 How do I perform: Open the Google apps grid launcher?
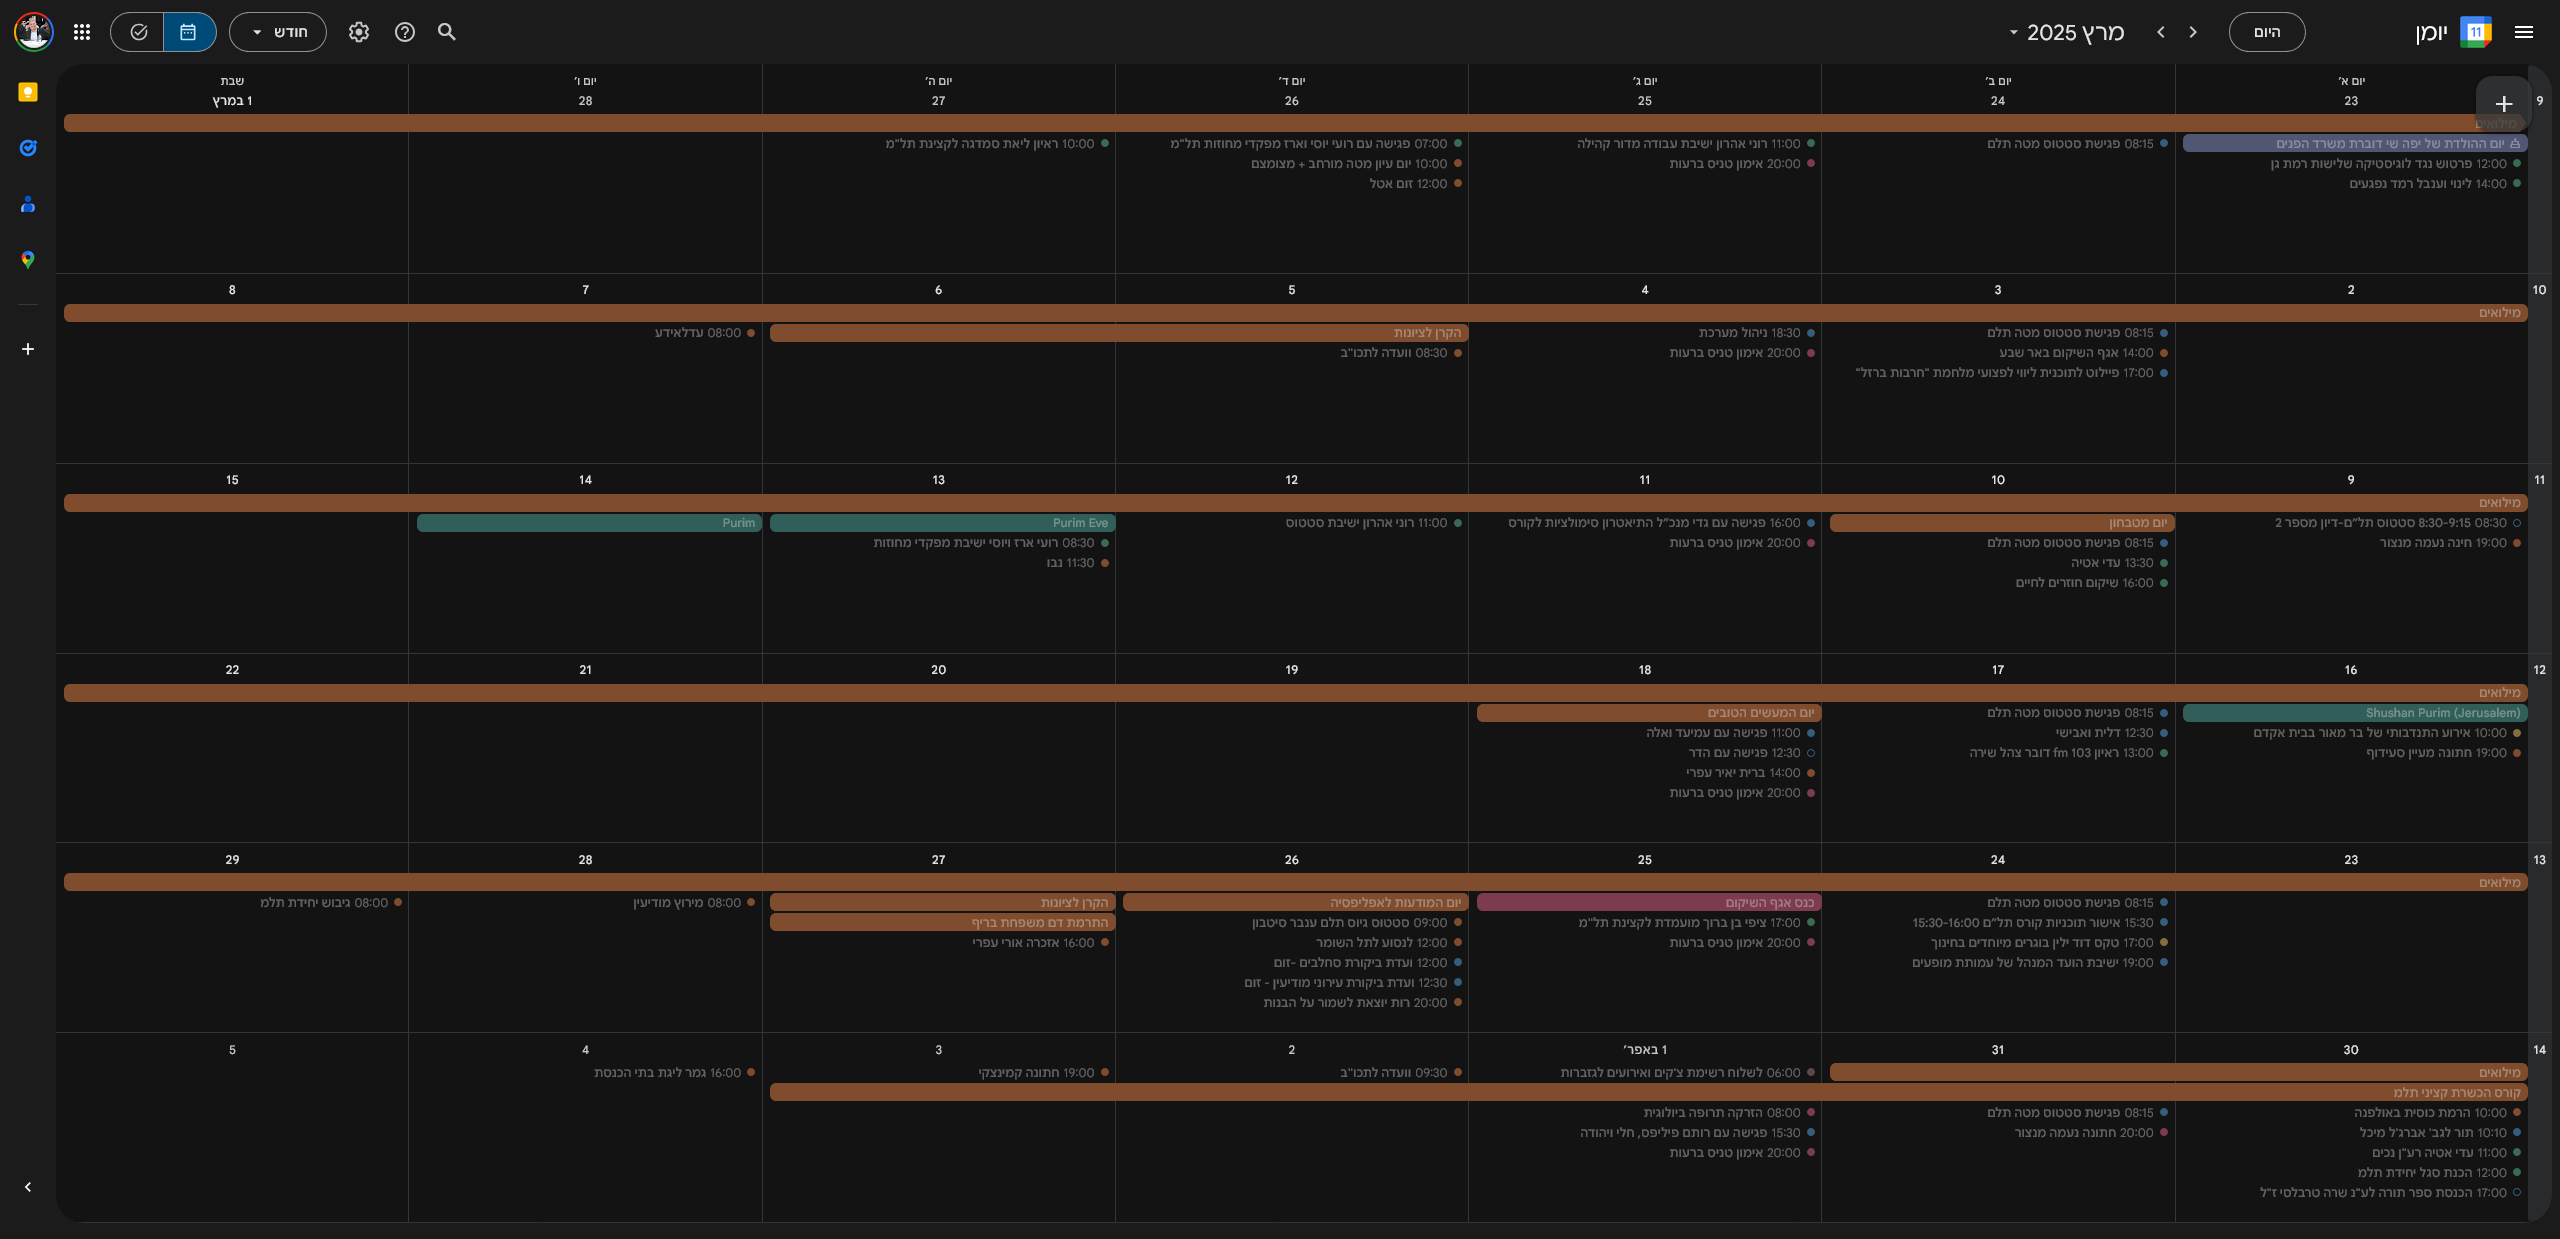click(82, 32)
